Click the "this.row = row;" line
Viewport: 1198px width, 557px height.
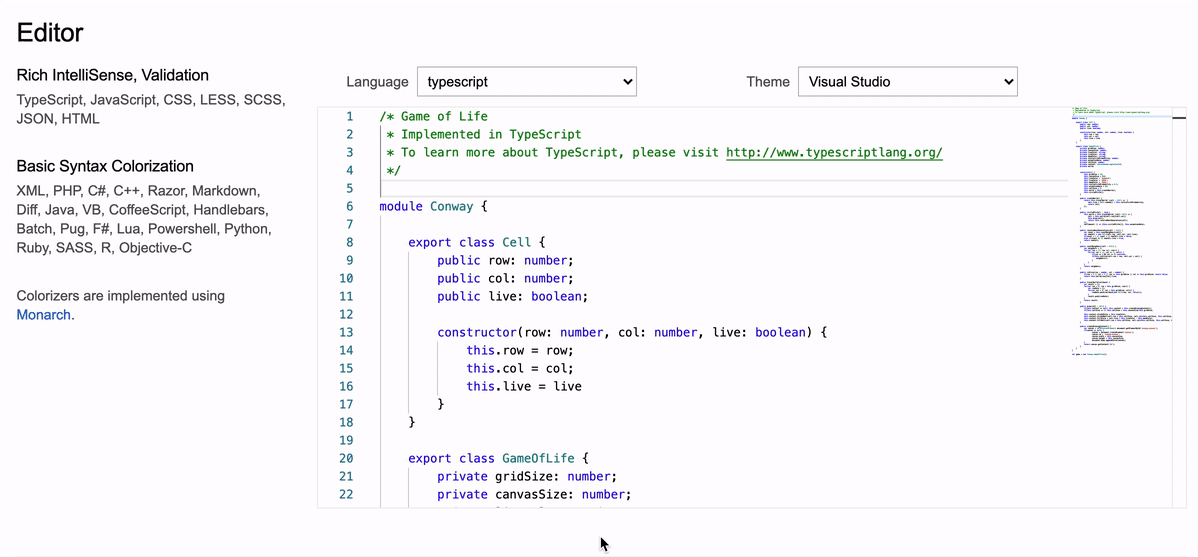520,351
